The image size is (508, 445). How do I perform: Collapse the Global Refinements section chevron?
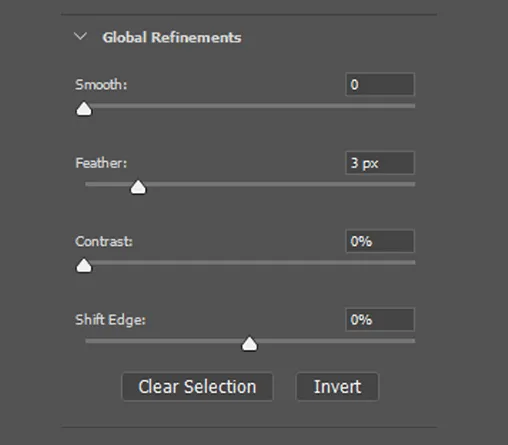pos(80,36)
